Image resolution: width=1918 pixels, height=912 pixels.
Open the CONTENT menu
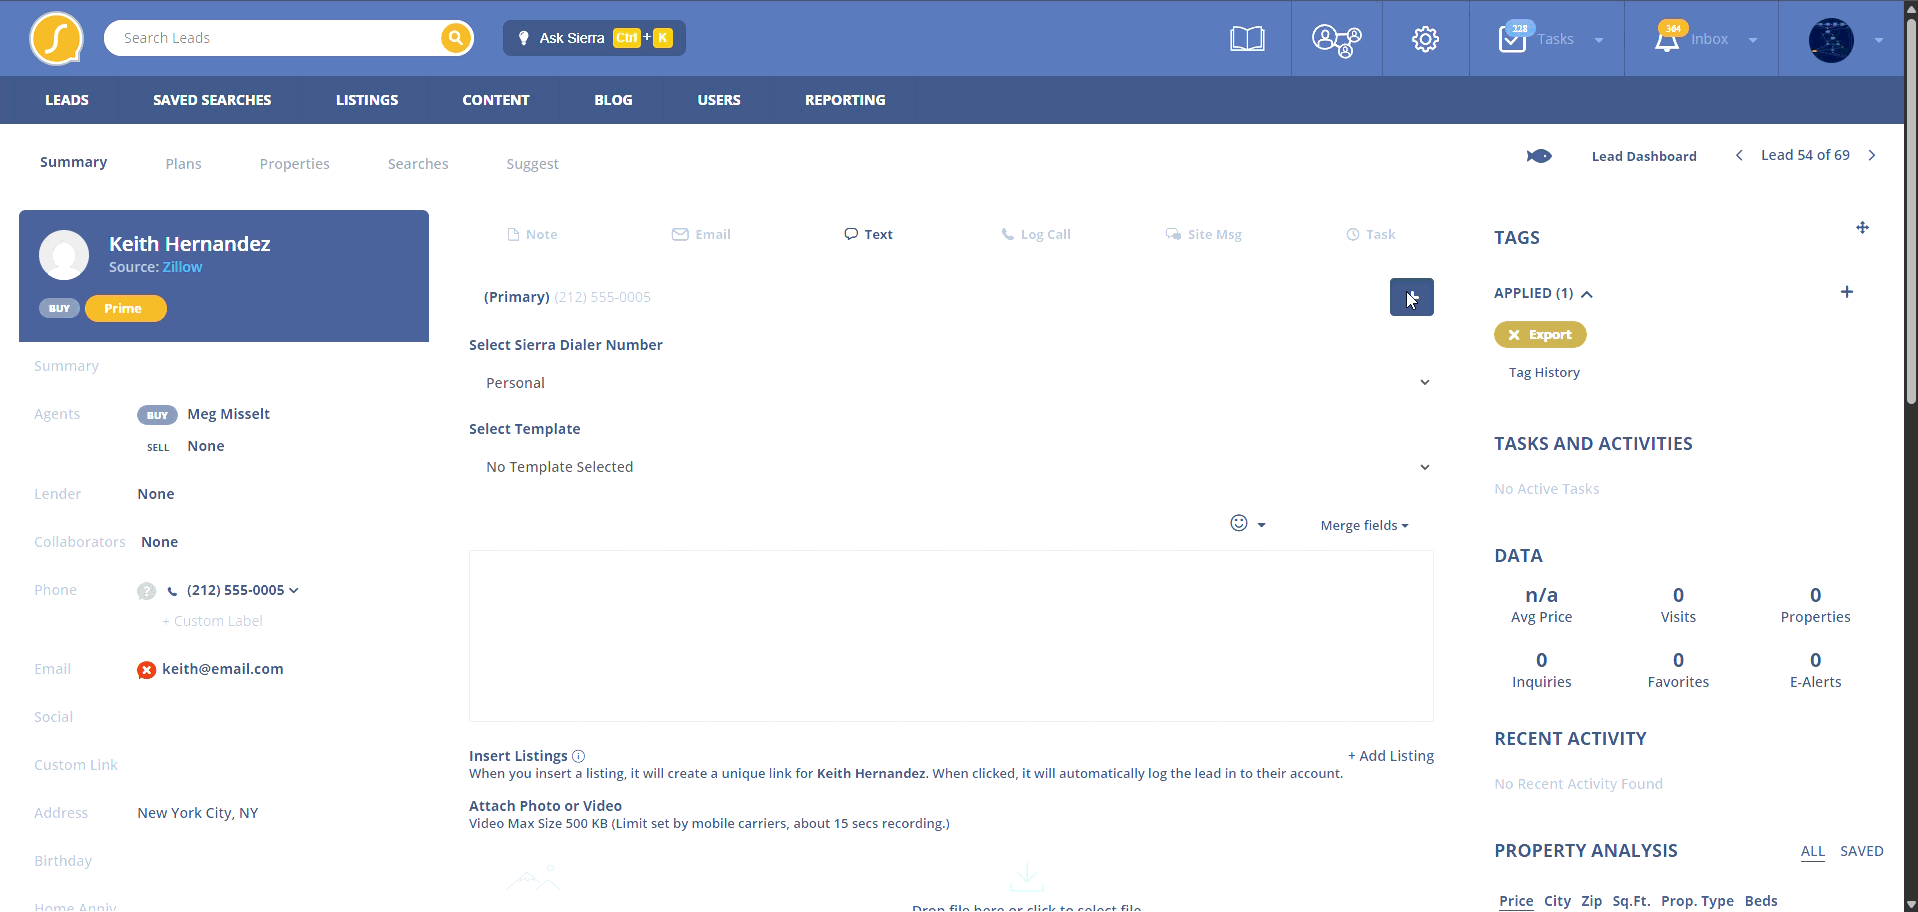(496, 100)
